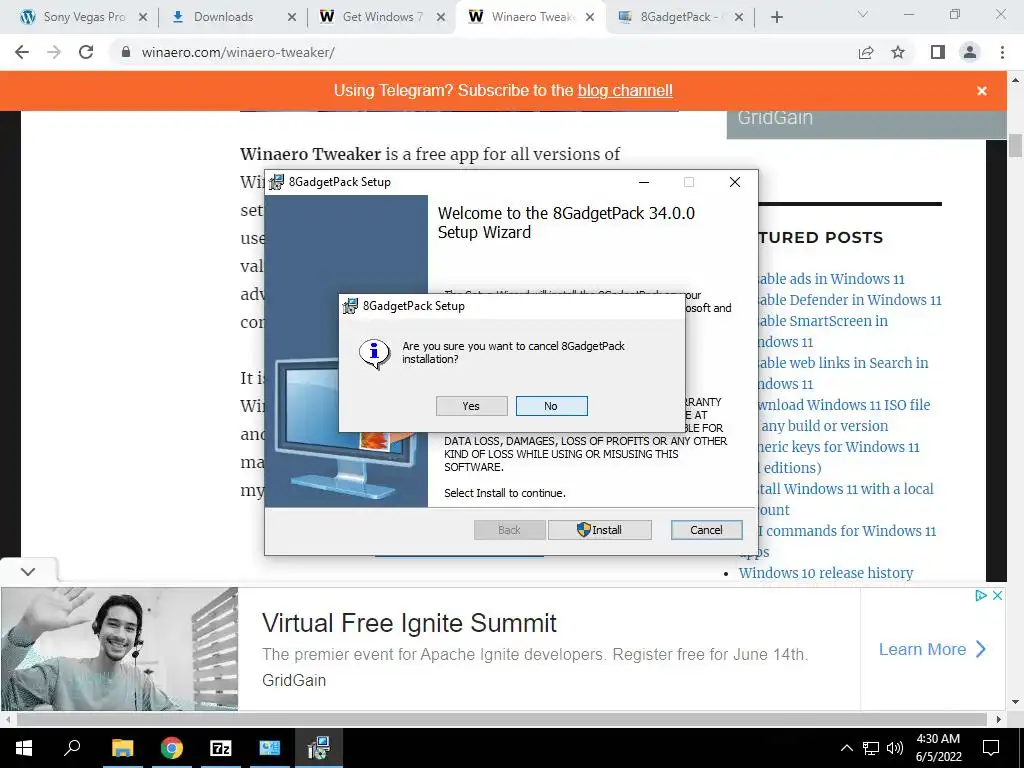
Task: Click the page vertical scrollbar thumb
Action: pyautogui.click(x=1015, y=145)
